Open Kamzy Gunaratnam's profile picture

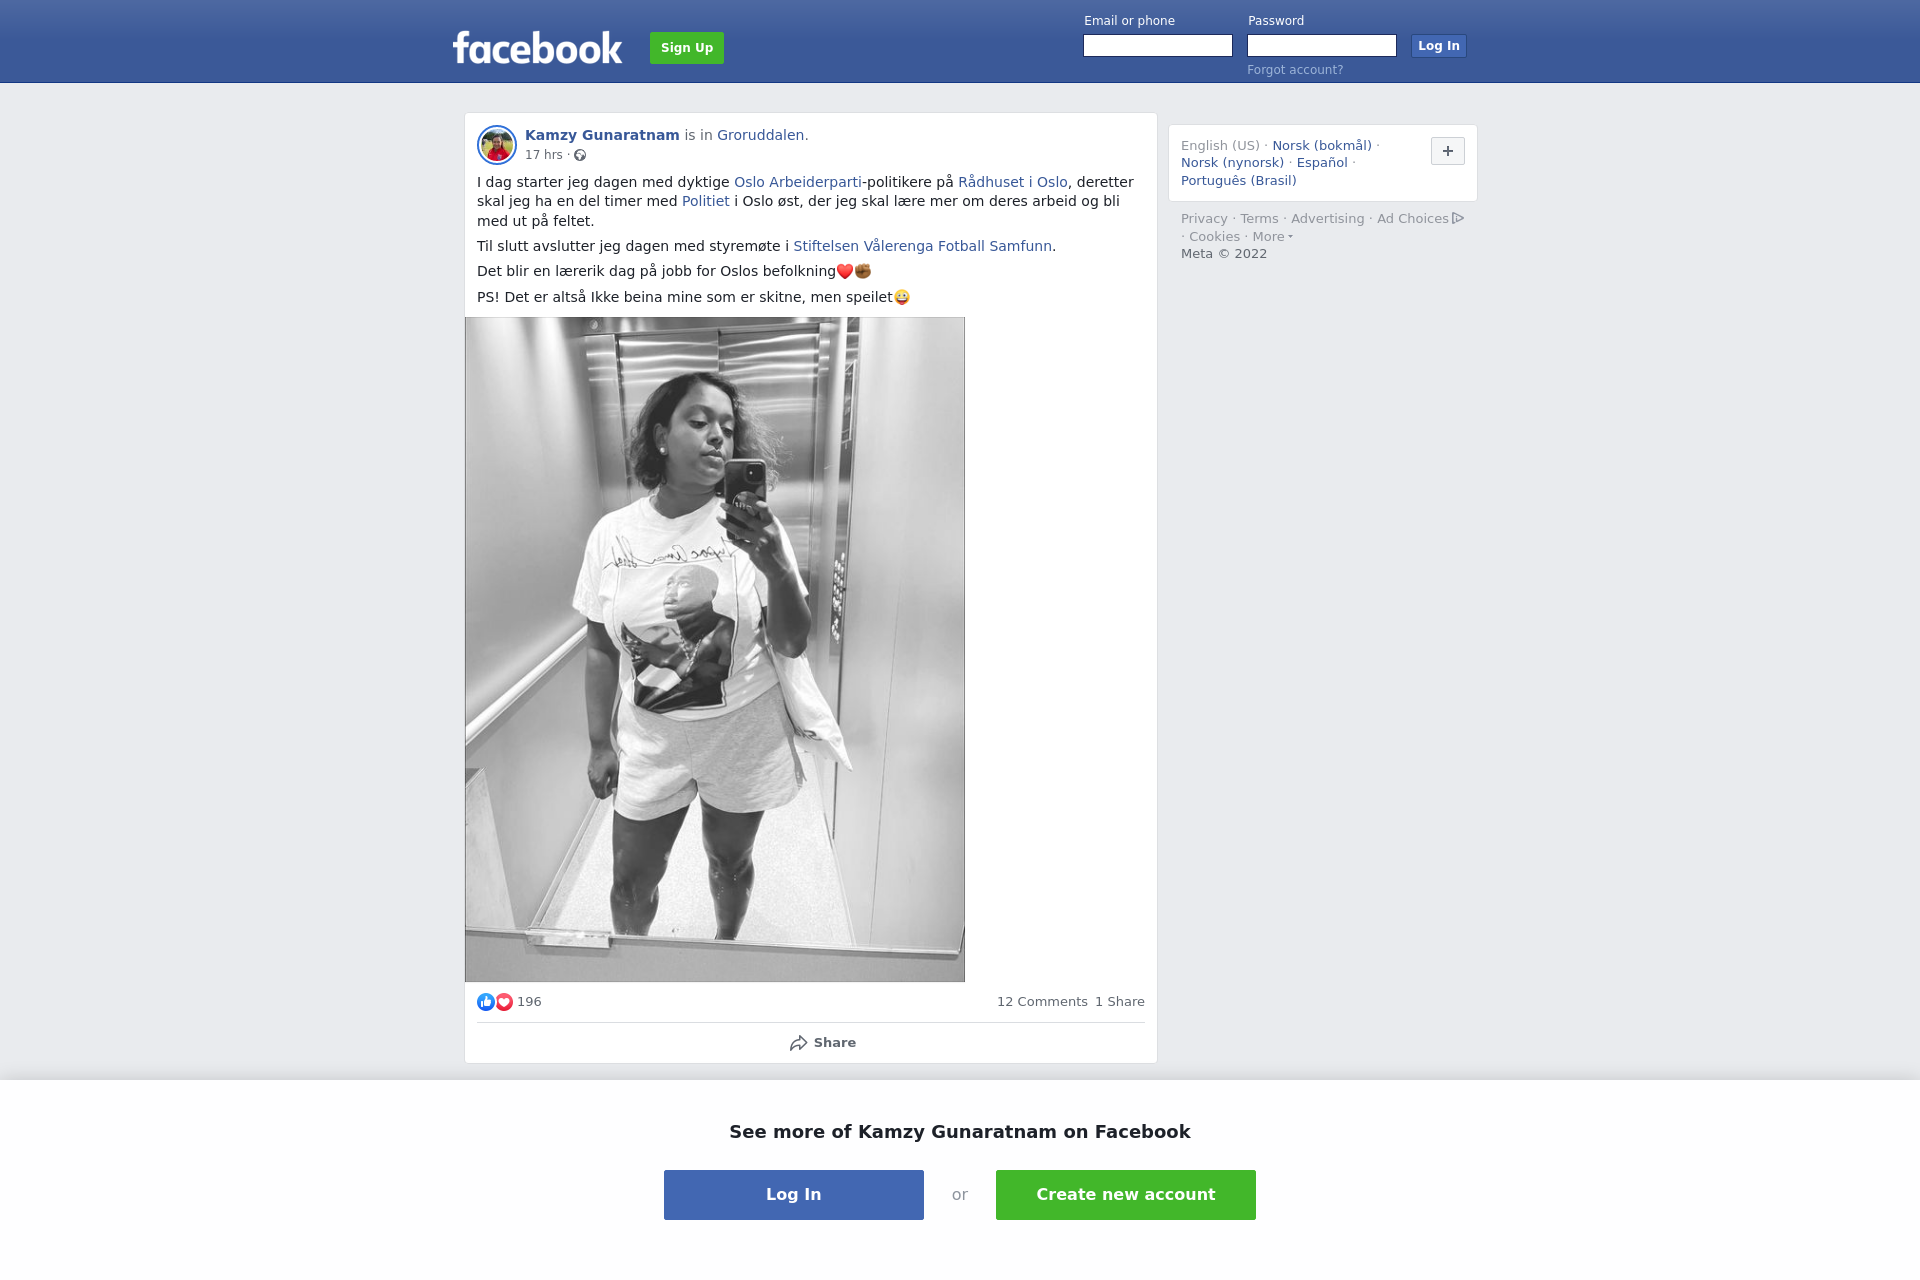(x=497, y=145)
